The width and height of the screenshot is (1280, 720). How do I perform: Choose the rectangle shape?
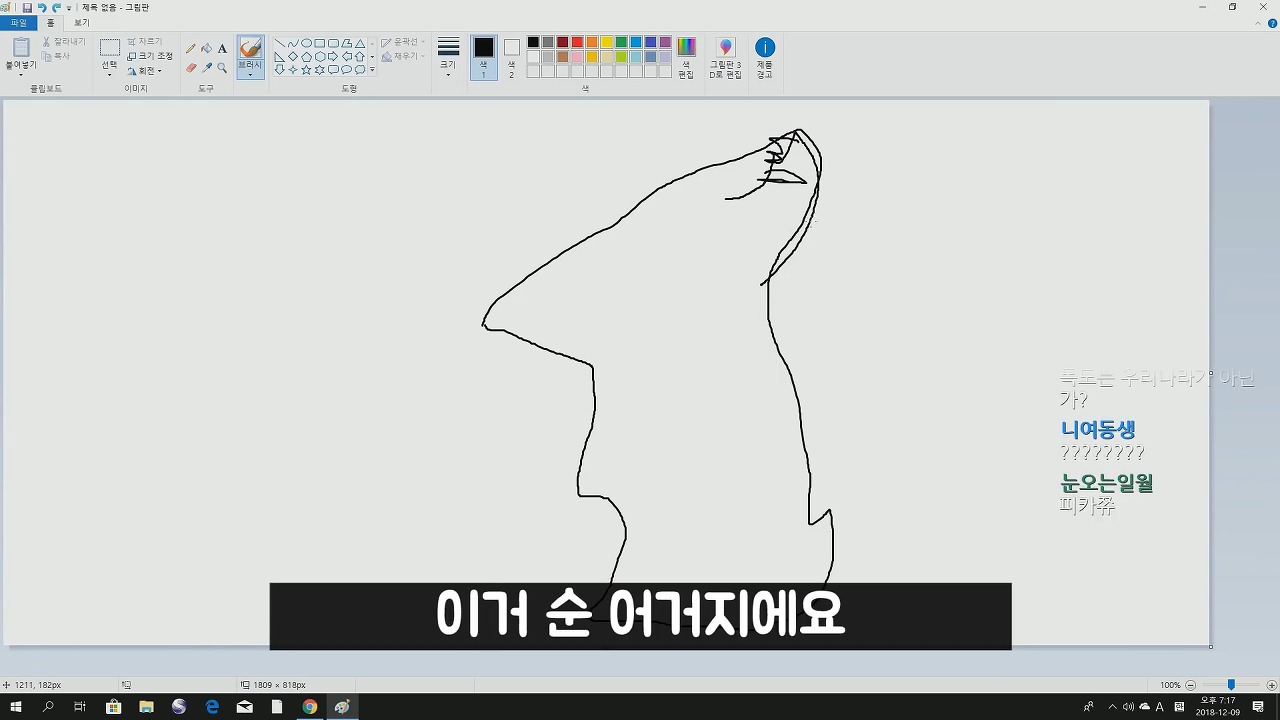coord(319,43)
